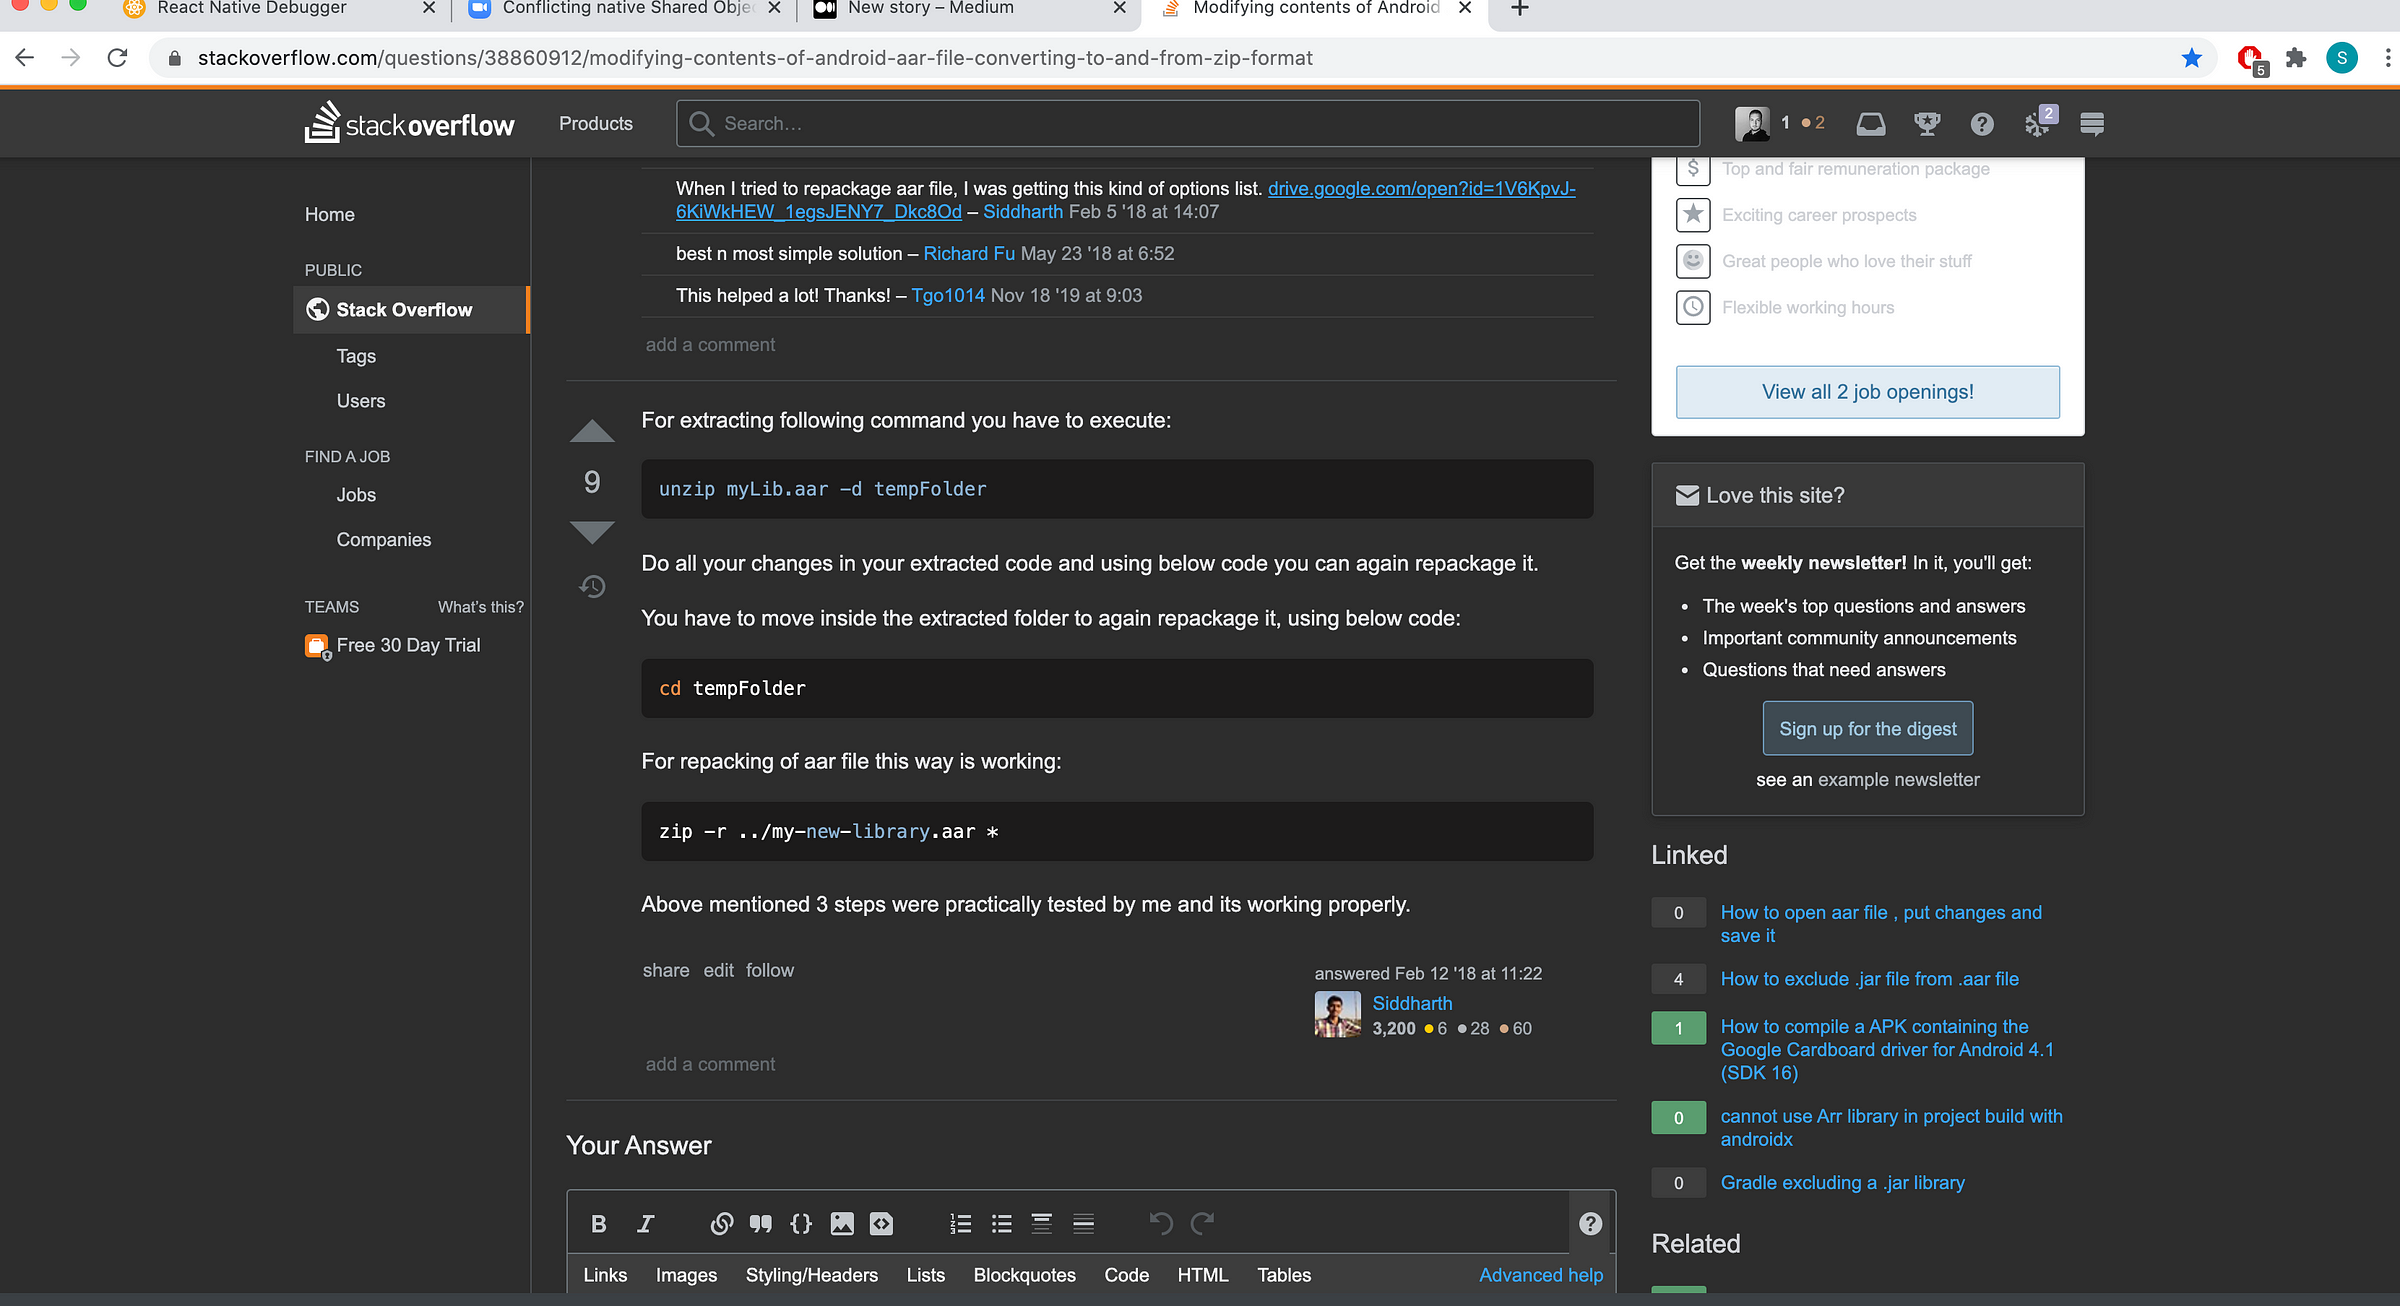Open the inbox icon in top bar
The image size is (2400, 1306).
click(x=1870, y=124)
